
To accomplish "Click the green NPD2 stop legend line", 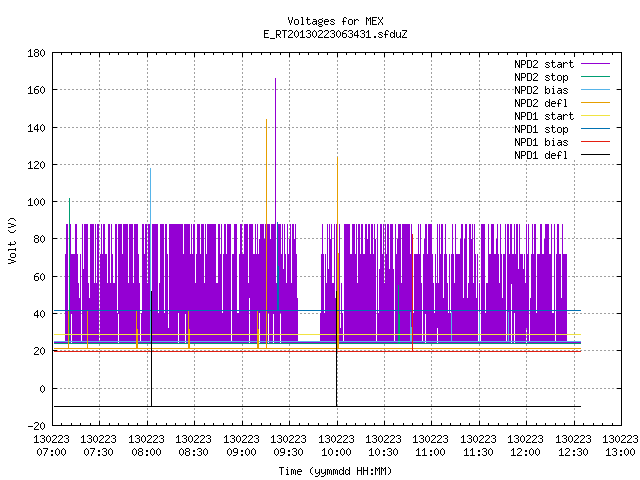I will (595, 76).
